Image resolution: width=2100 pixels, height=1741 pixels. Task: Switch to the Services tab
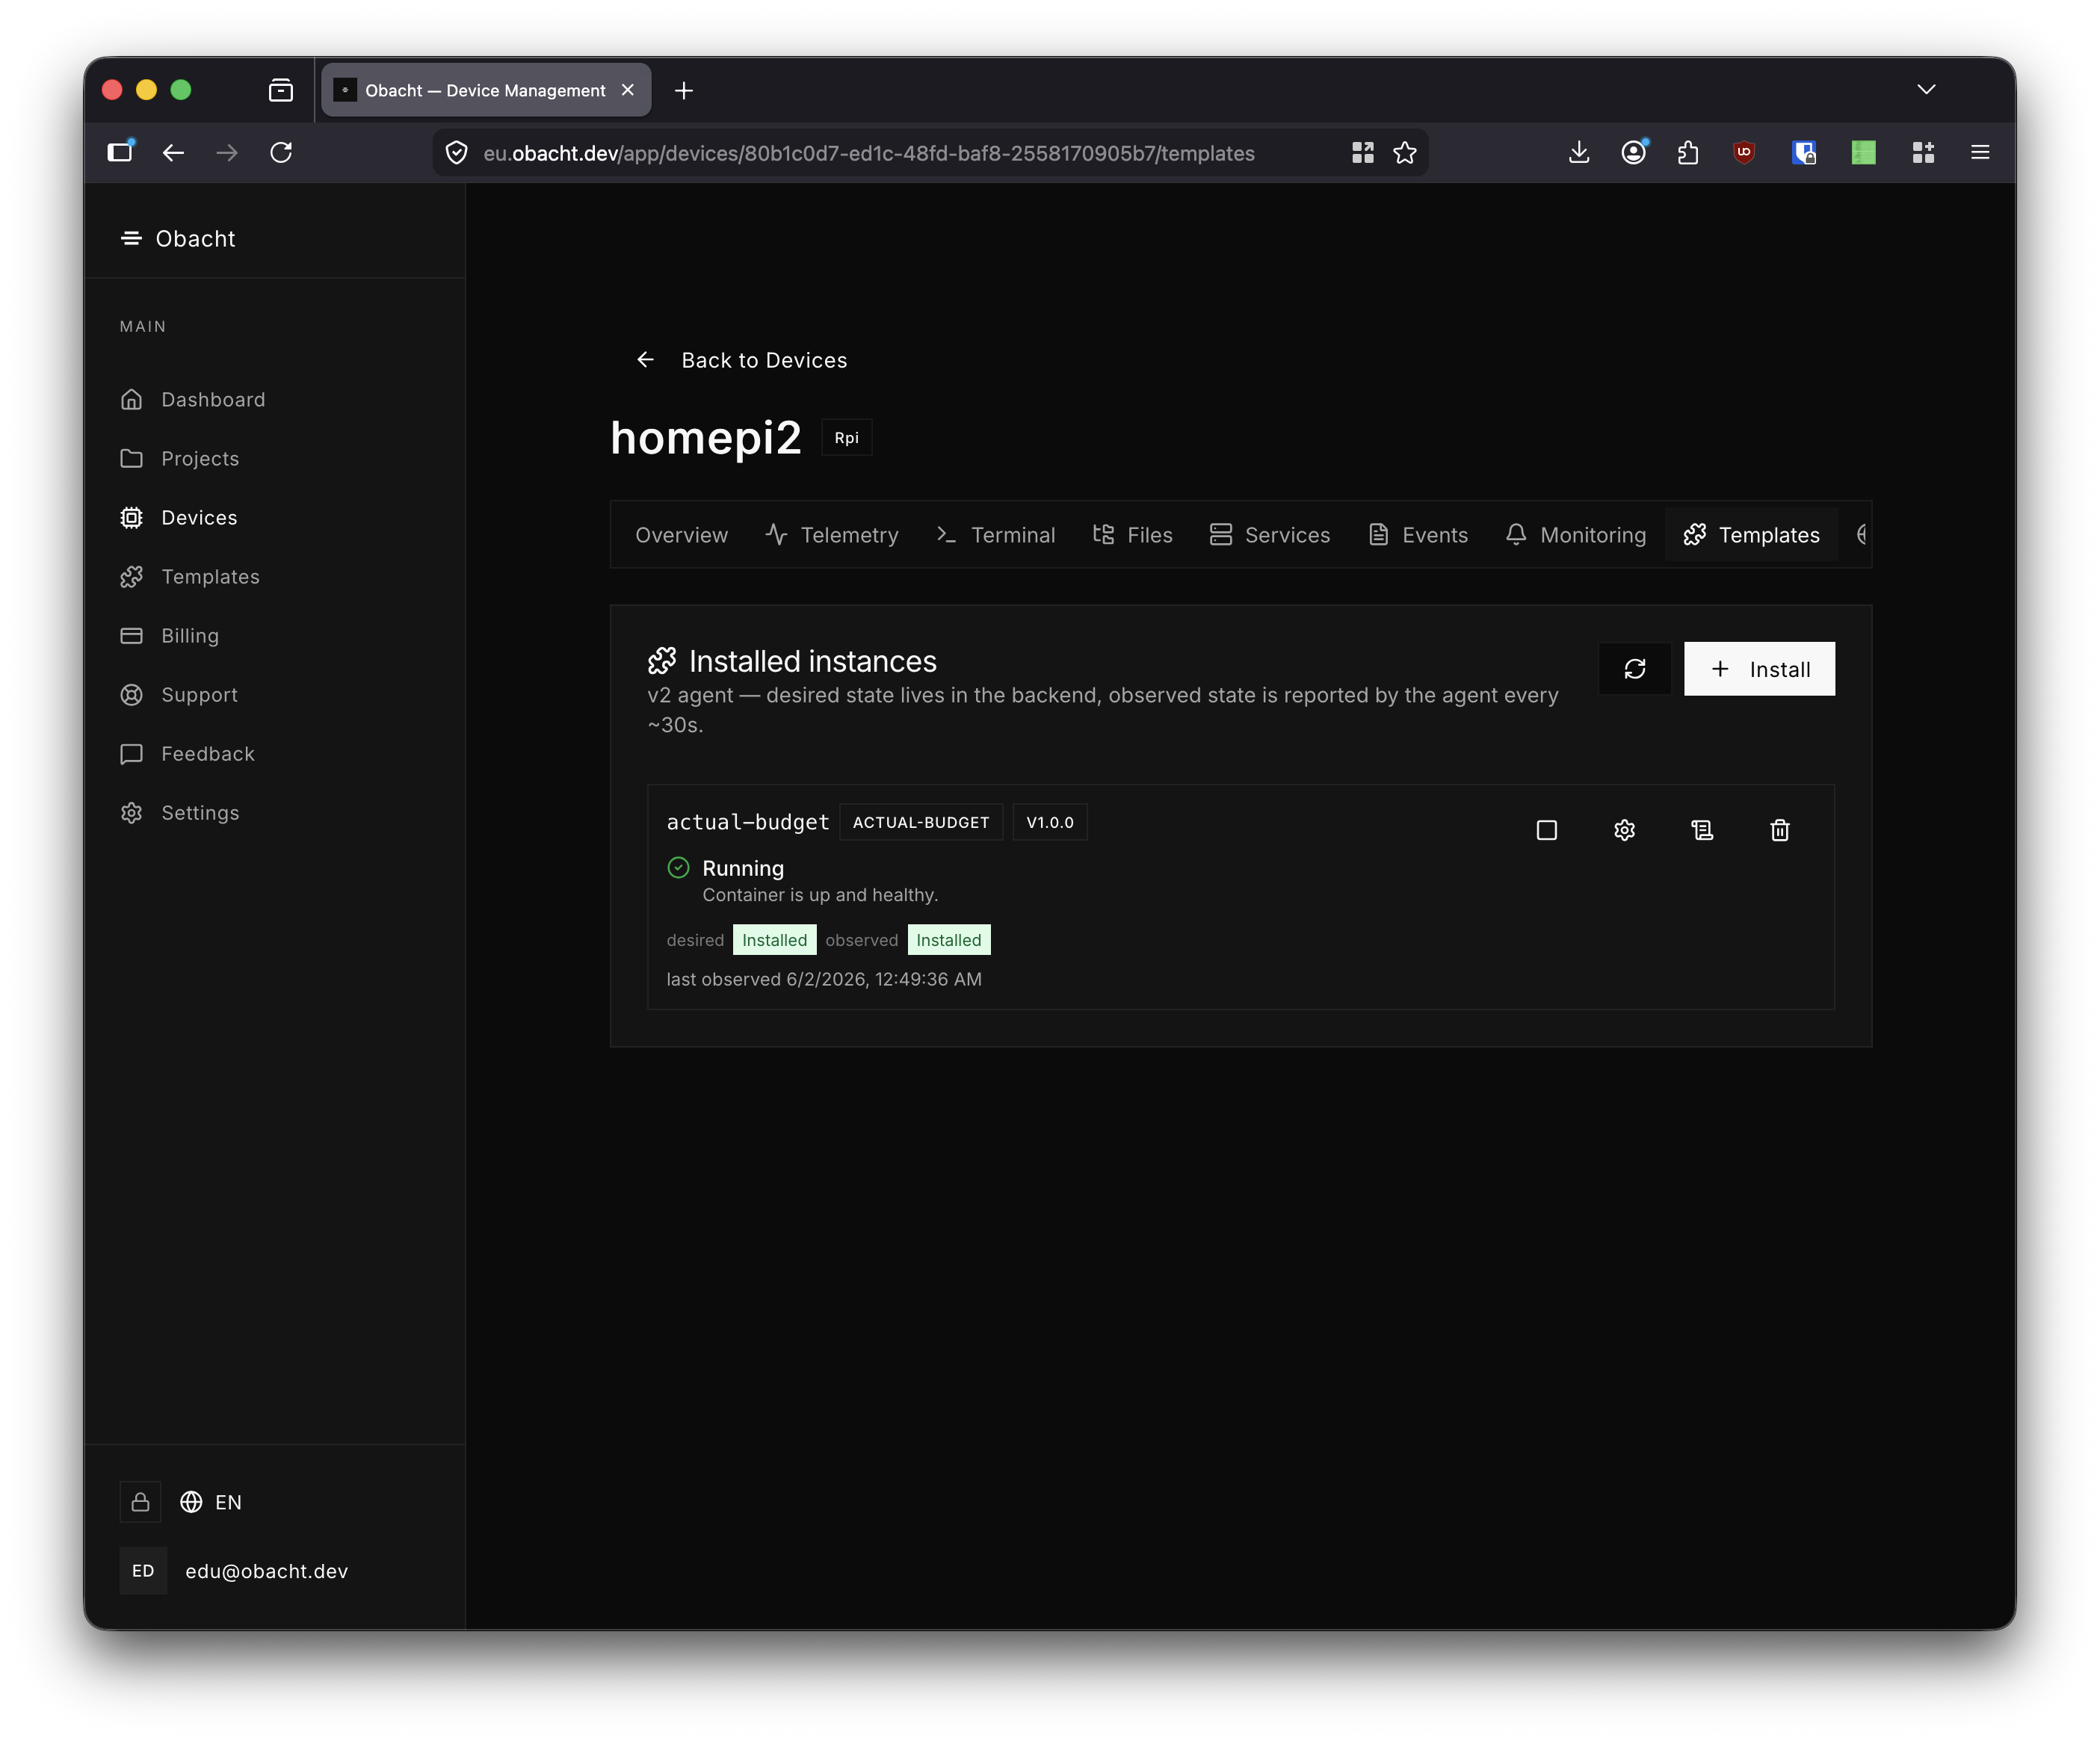(1269, 535)
